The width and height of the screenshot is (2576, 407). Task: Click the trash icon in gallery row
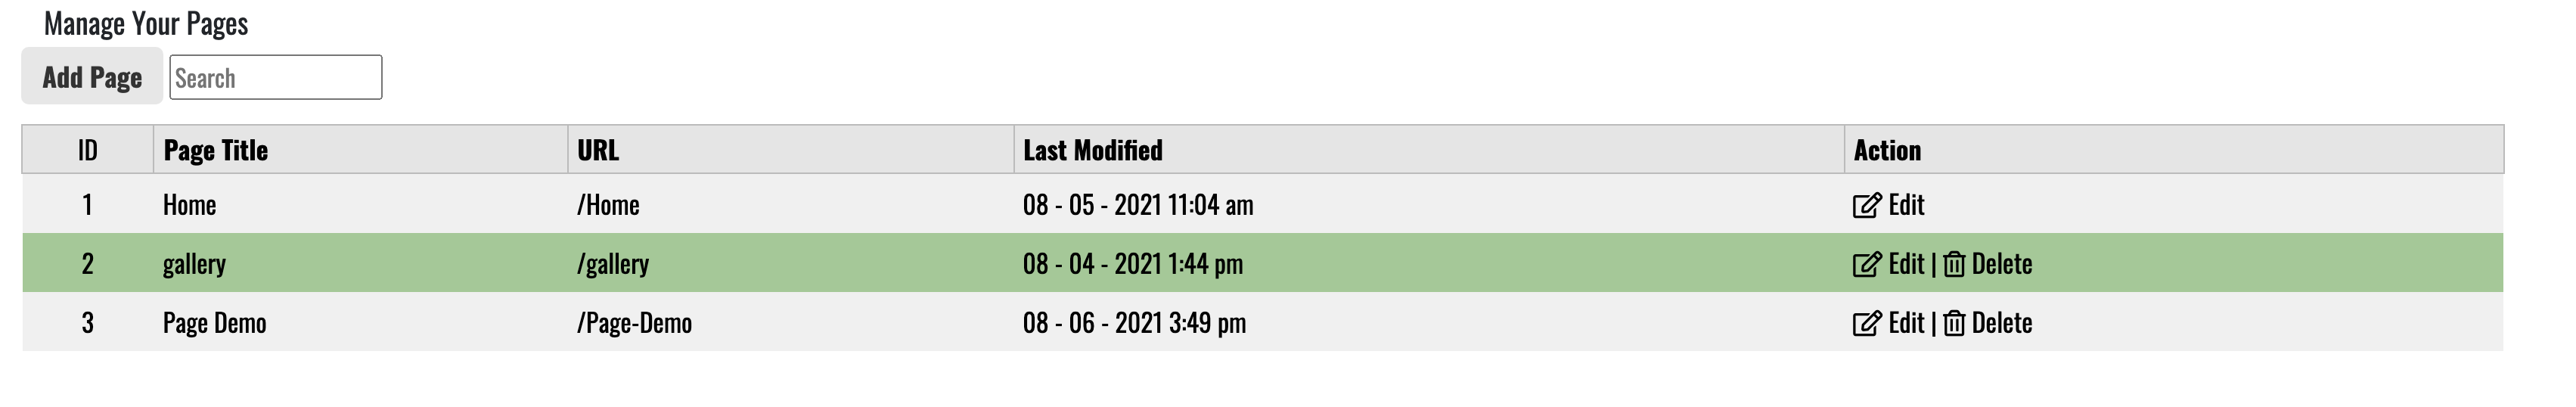[x=1954, y=264]
